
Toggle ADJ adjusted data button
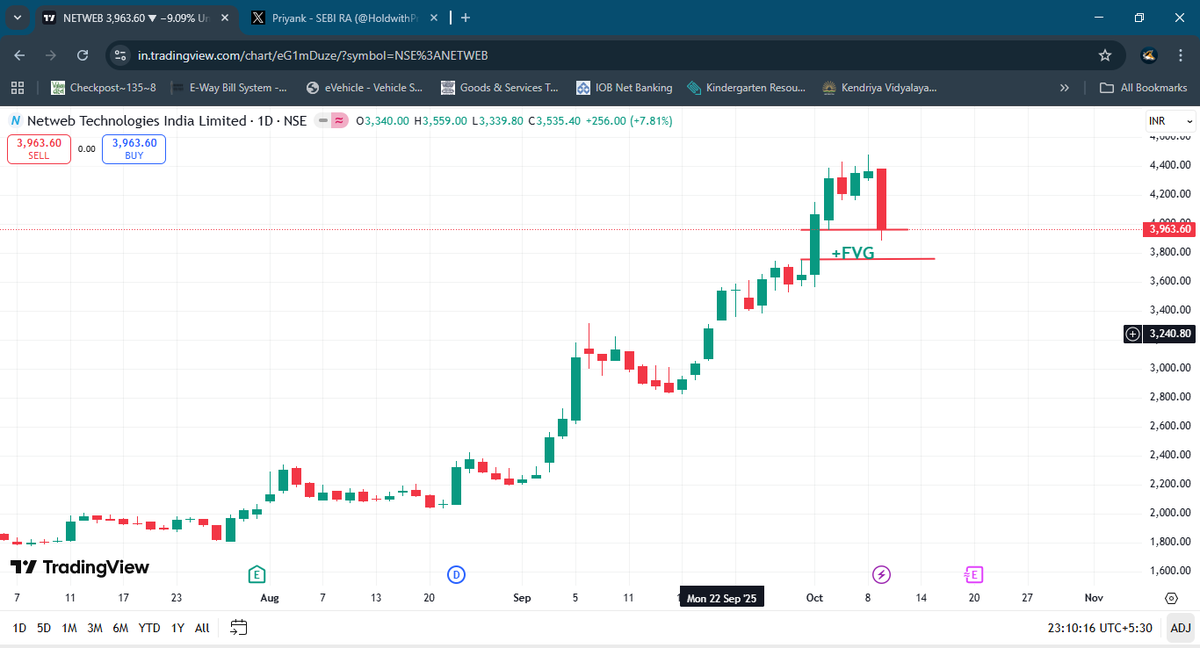pyautogui.click(x=1181, y=628)
